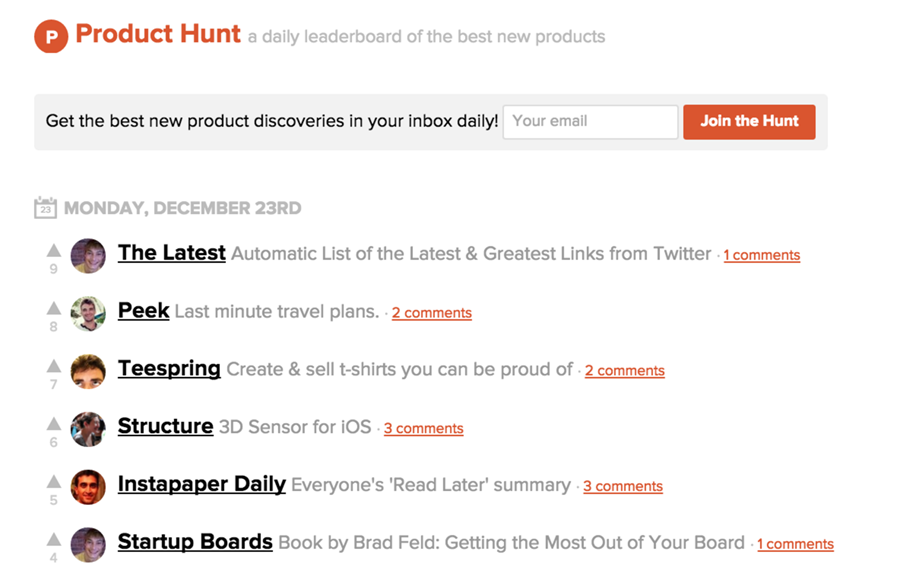View 2 comments on Peek
This screenshot has width=900, height=577.
pos(432,313)
